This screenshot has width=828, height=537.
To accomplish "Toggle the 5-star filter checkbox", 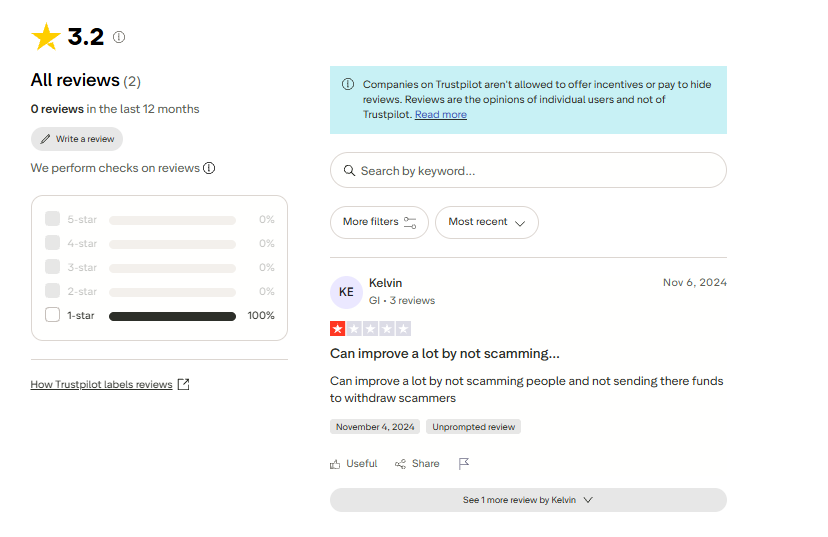I will [x=52, y=219].
